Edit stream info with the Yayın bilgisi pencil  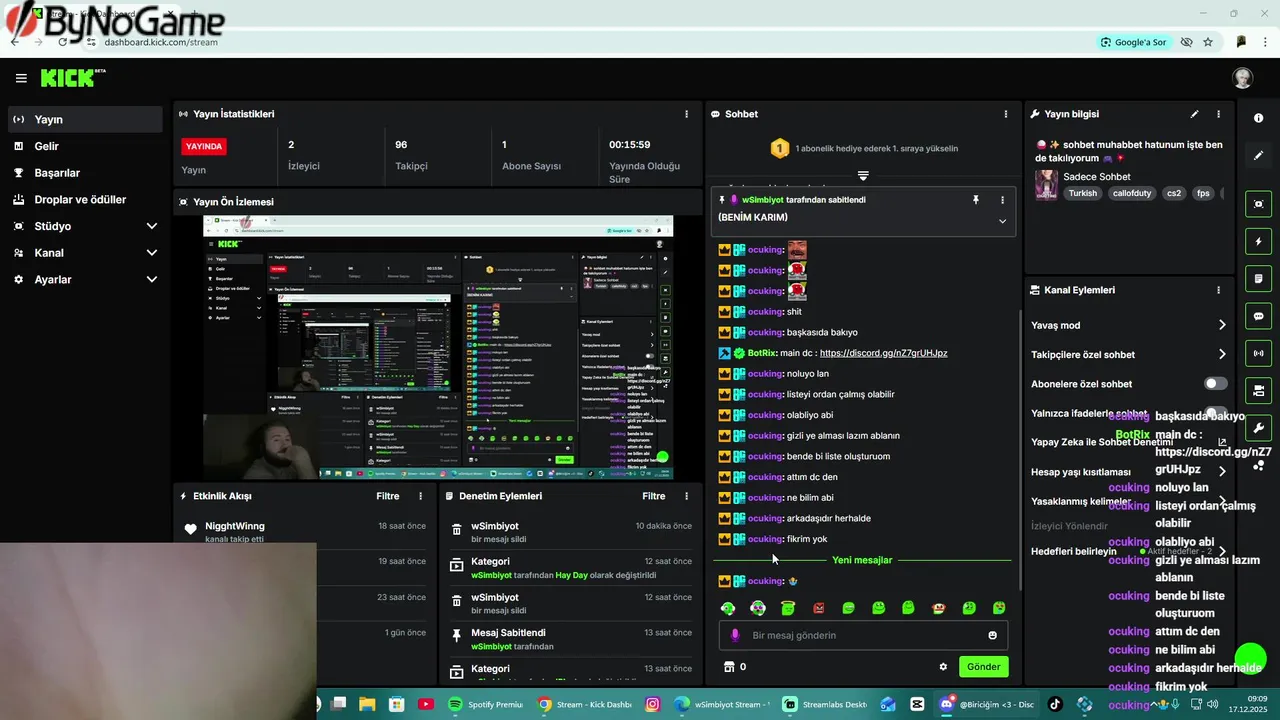click(x=1194, y=114)
